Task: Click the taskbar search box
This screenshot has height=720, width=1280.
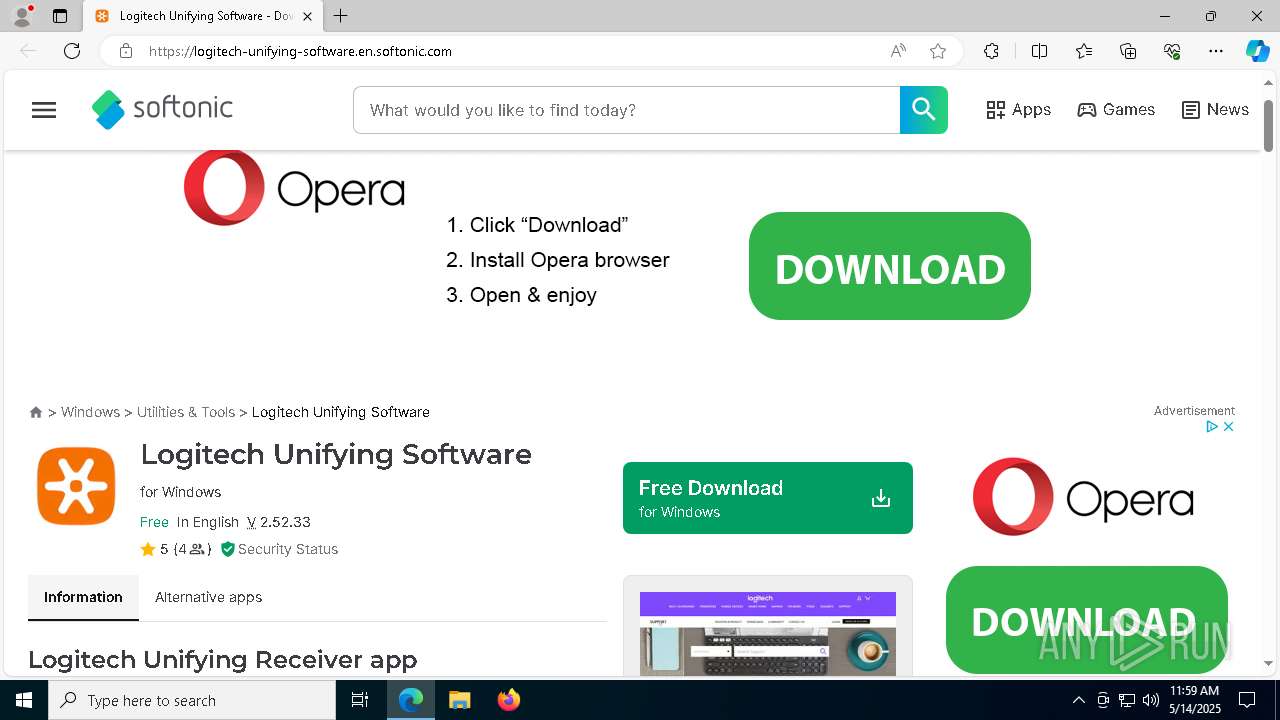Action: coord(192,700)
